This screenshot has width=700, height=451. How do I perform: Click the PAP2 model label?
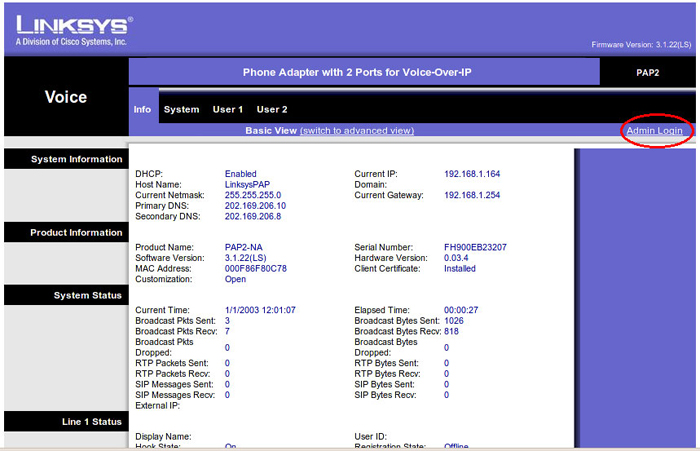tap(648, 72)
